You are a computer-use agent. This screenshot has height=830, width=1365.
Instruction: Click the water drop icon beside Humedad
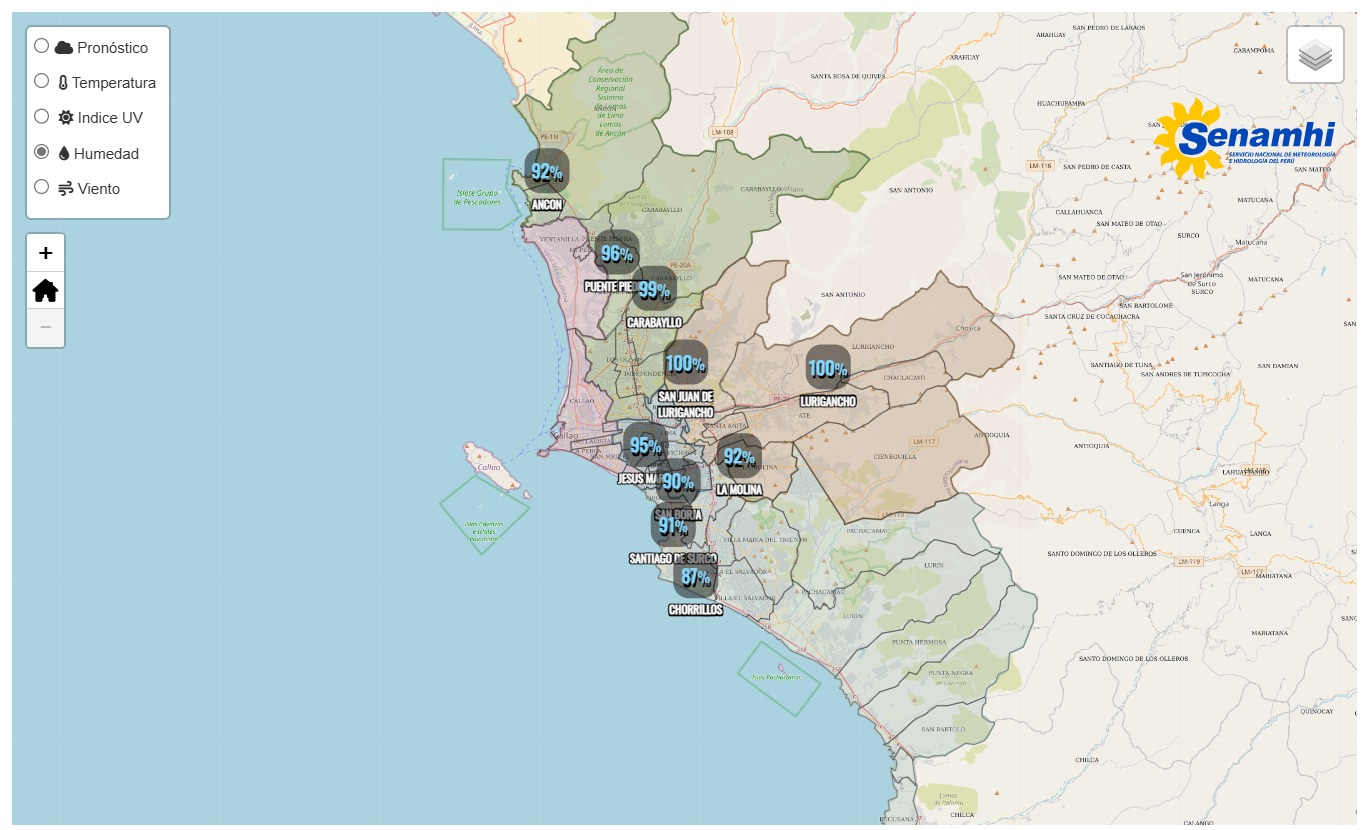point(64,153)
